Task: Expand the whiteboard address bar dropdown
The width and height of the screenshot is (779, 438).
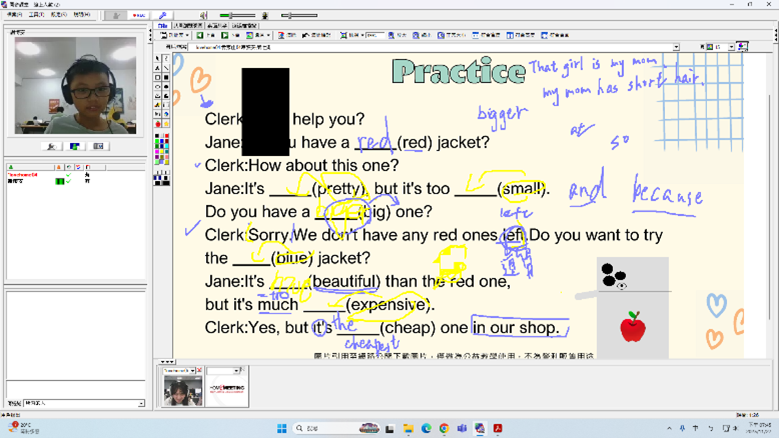Action: [676, 47]
